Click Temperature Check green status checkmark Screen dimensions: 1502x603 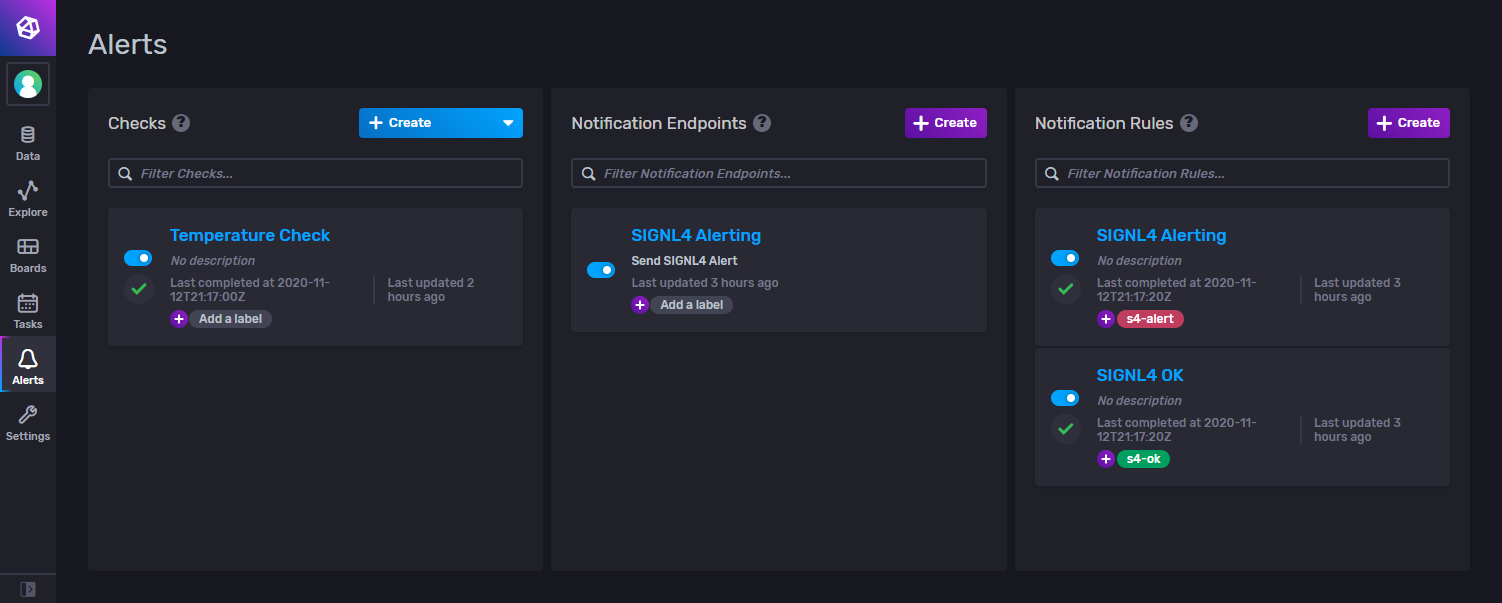point(138,289)
